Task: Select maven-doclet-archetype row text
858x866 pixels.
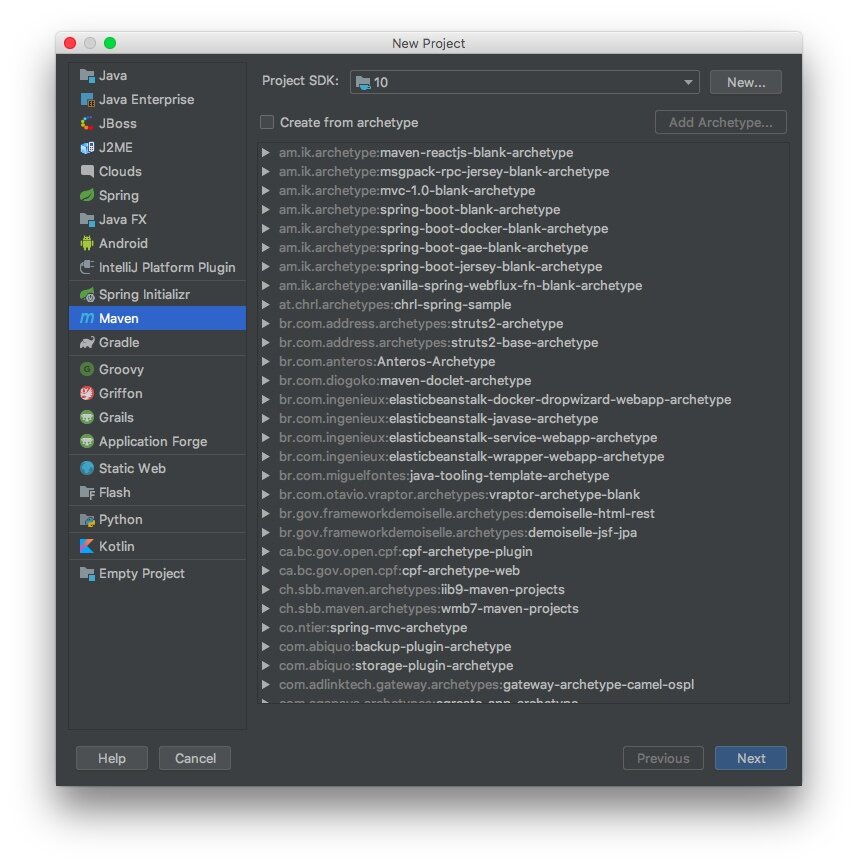Action: [x=405, y=381]
